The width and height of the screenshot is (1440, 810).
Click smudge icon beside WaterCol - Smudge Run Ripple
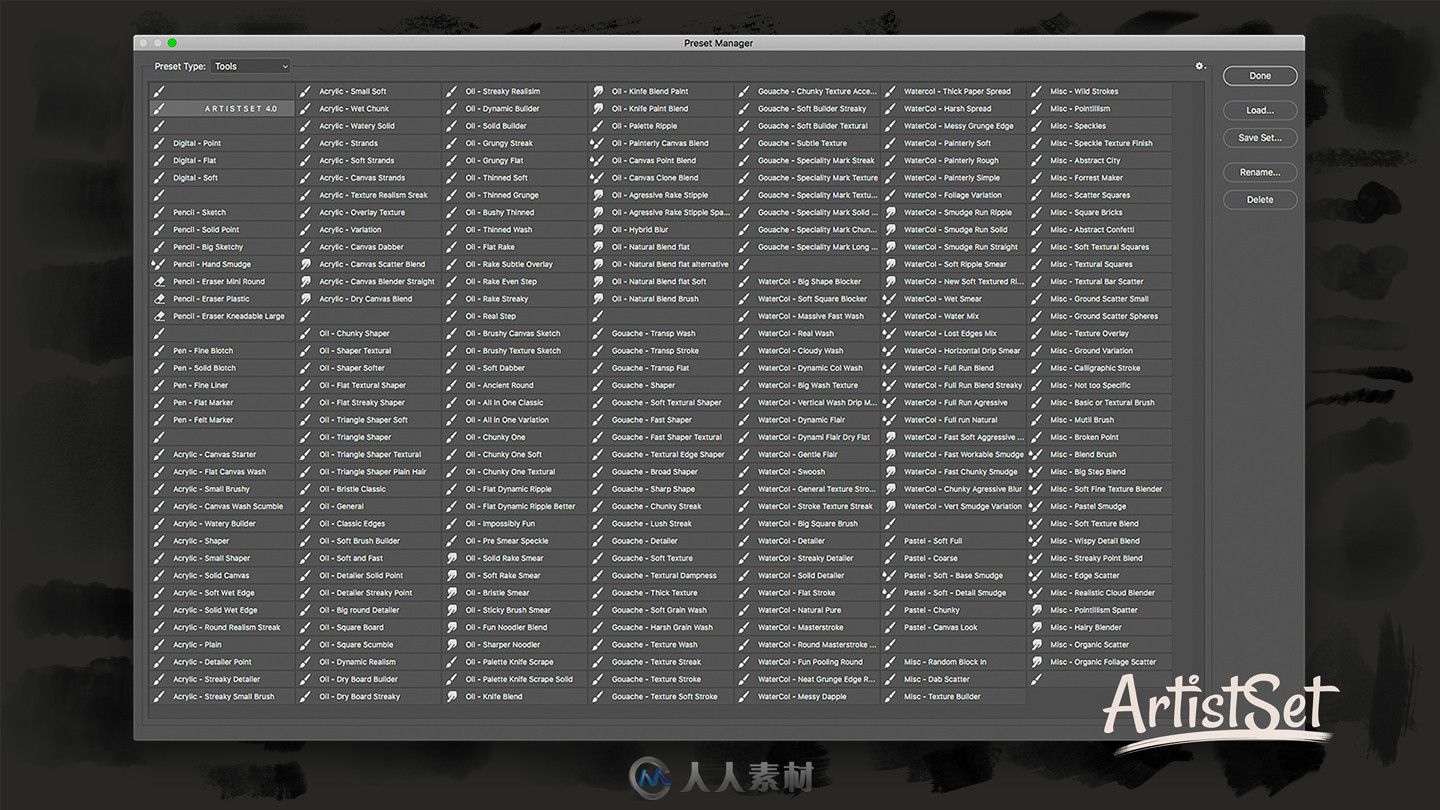[889, 212]
